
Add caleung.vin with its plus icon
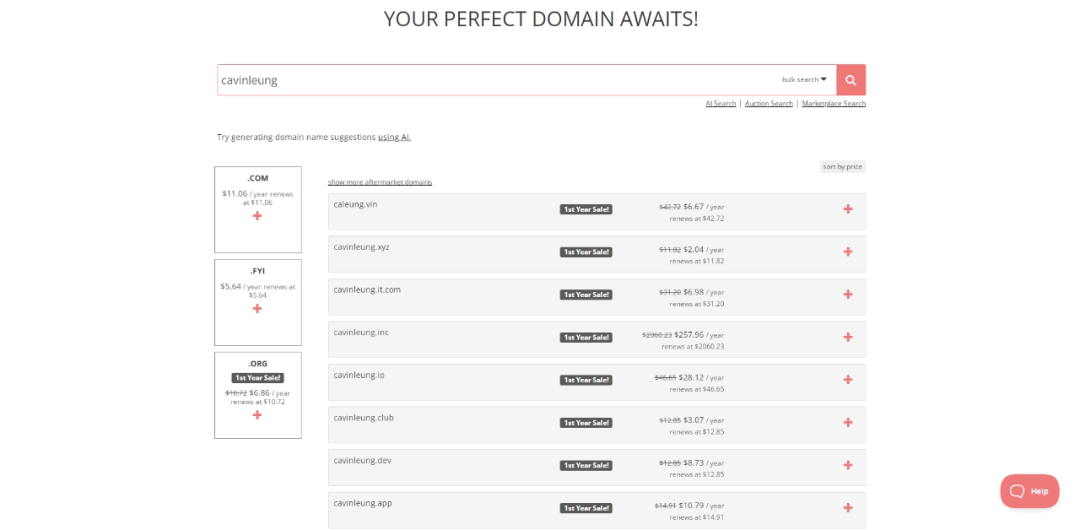tap(848, 209)
